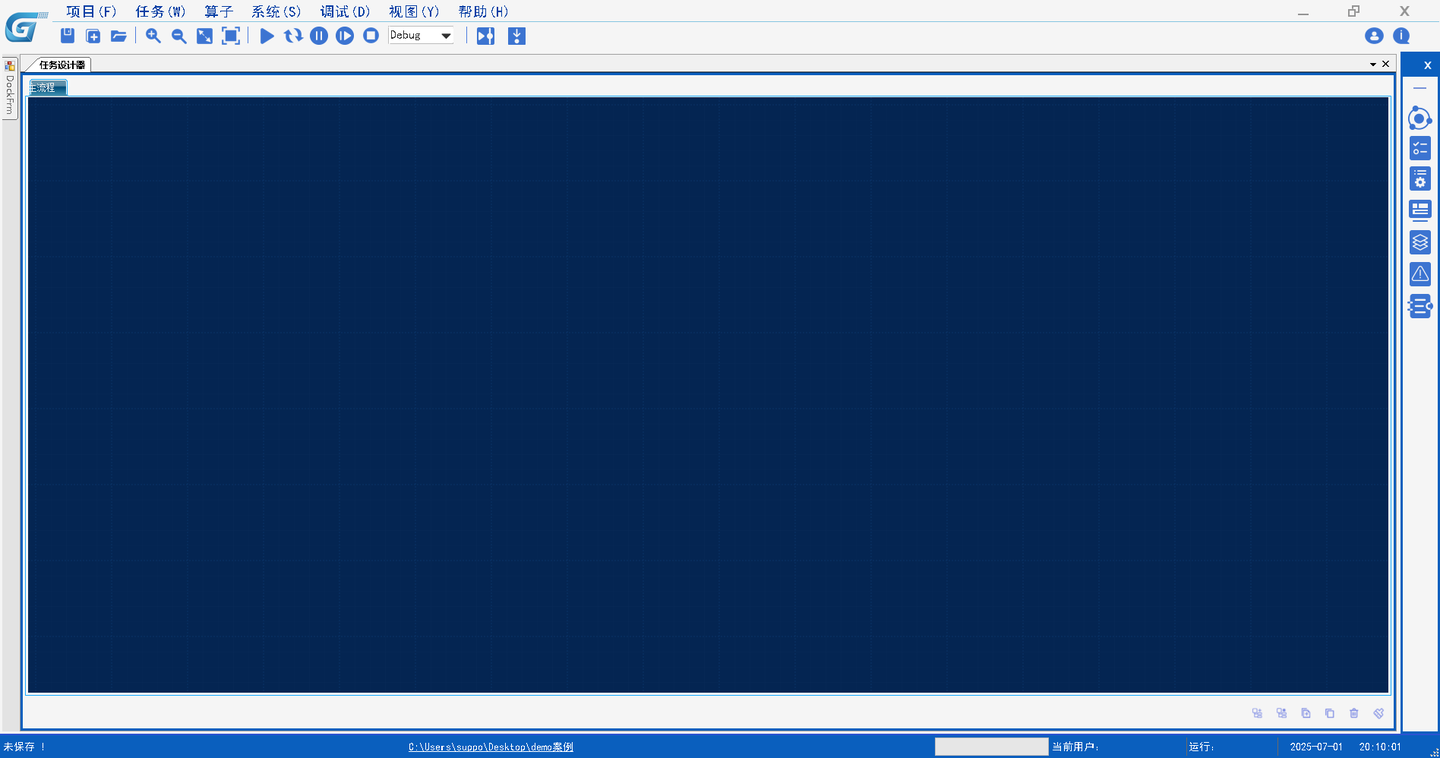The width and height of the screenshot is (1440, 758).
Task: Click the 20:10:01 clock in status bar
Action: [1380, 747]
